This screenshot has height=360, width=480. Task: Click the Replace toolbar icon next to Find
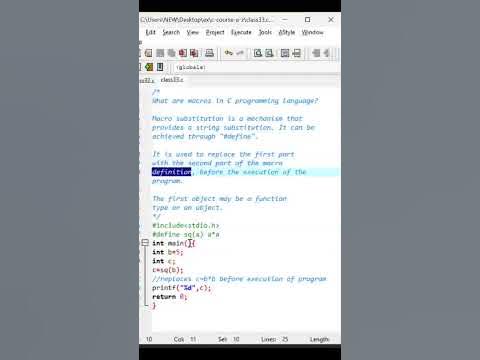pos(269,53)
